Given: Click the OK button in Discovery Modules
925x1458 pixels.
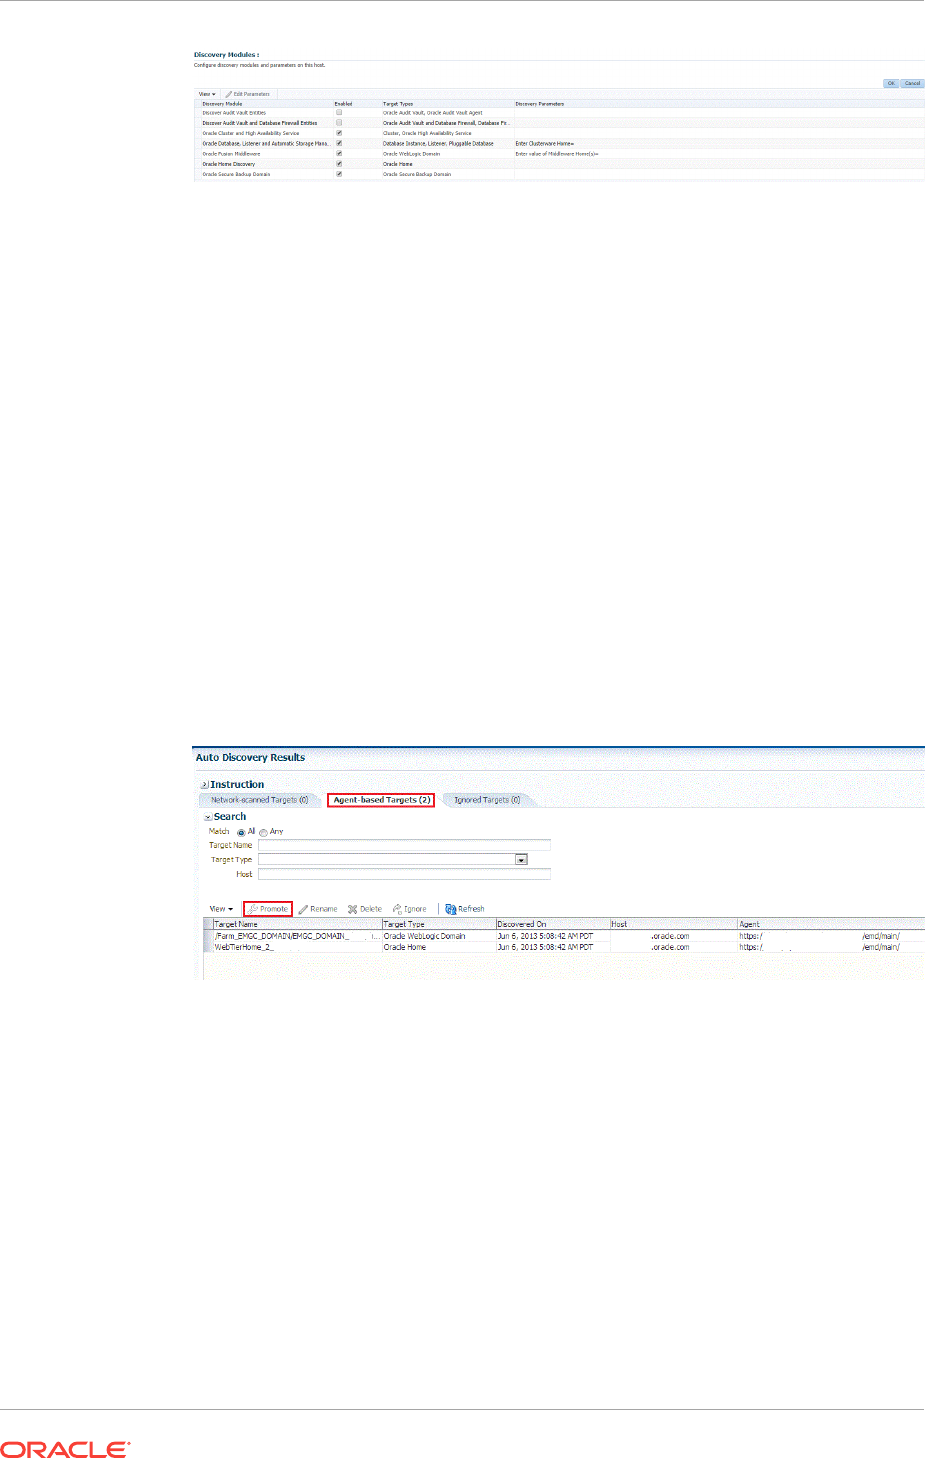Looking at the screenshot, I should point(891,83).
